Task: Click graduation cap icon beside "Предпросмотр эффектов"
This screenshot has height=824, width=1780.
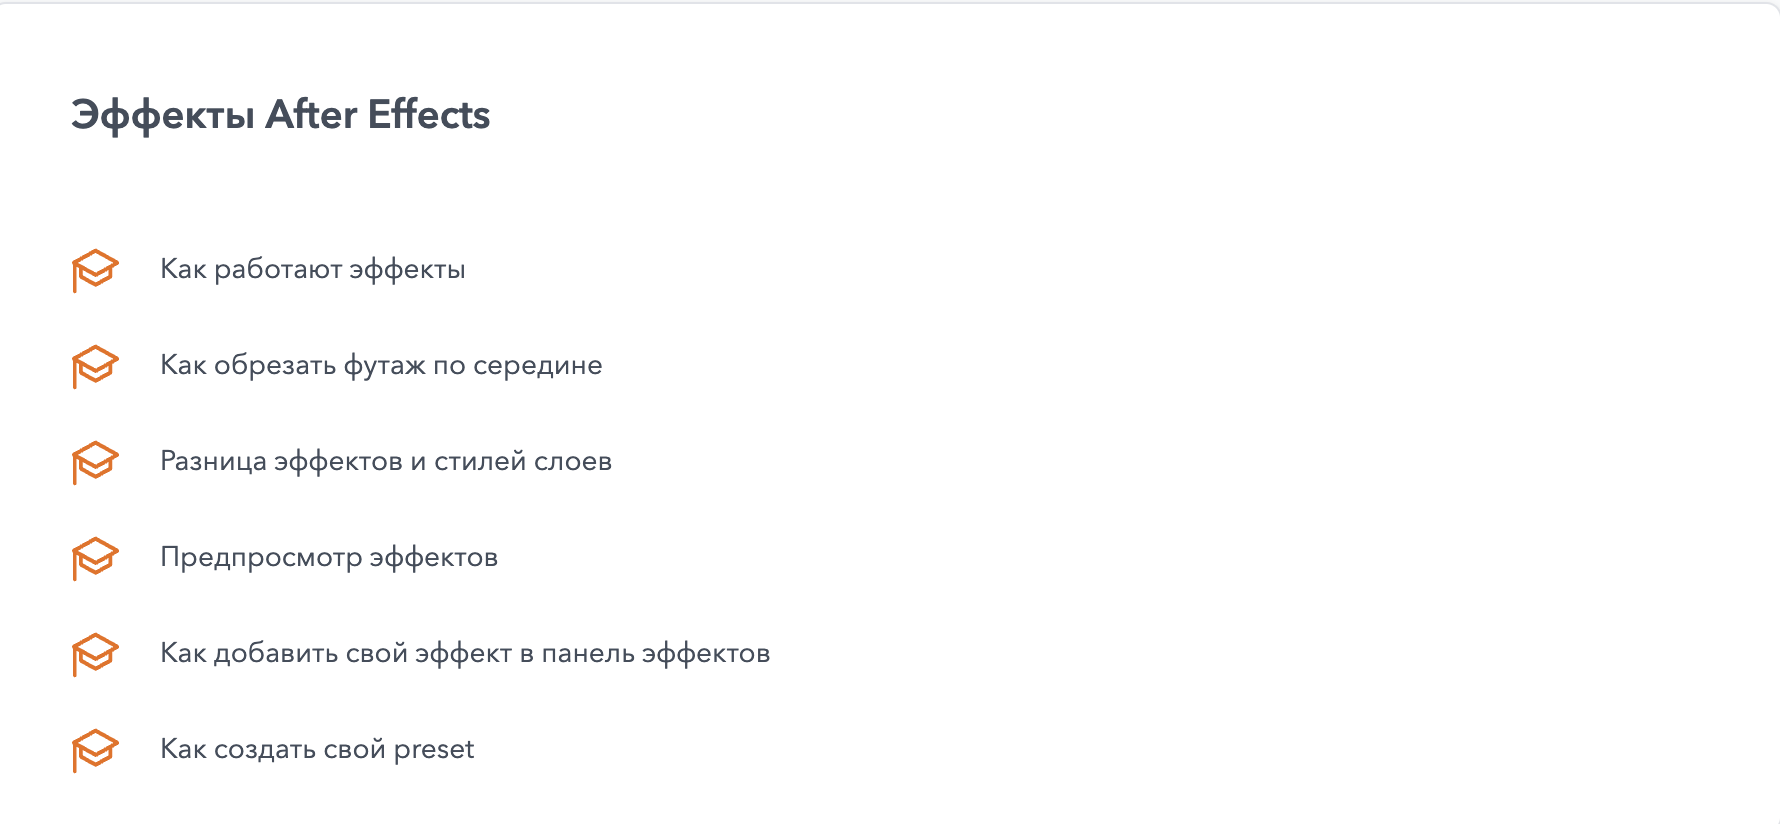Action: click(95, 558)
